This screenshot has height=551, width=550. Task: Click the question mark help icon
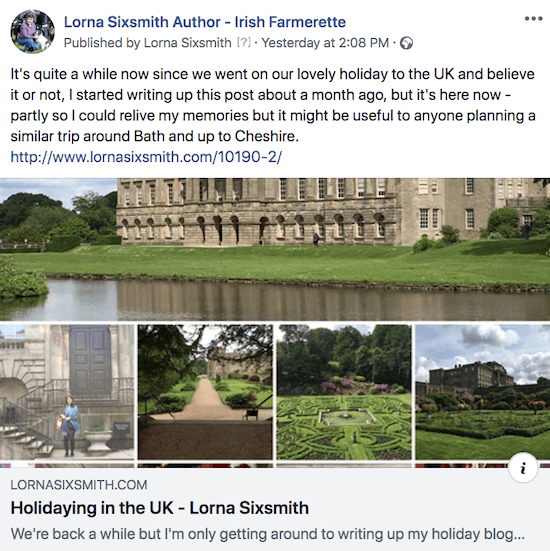(x=244, y=43)
